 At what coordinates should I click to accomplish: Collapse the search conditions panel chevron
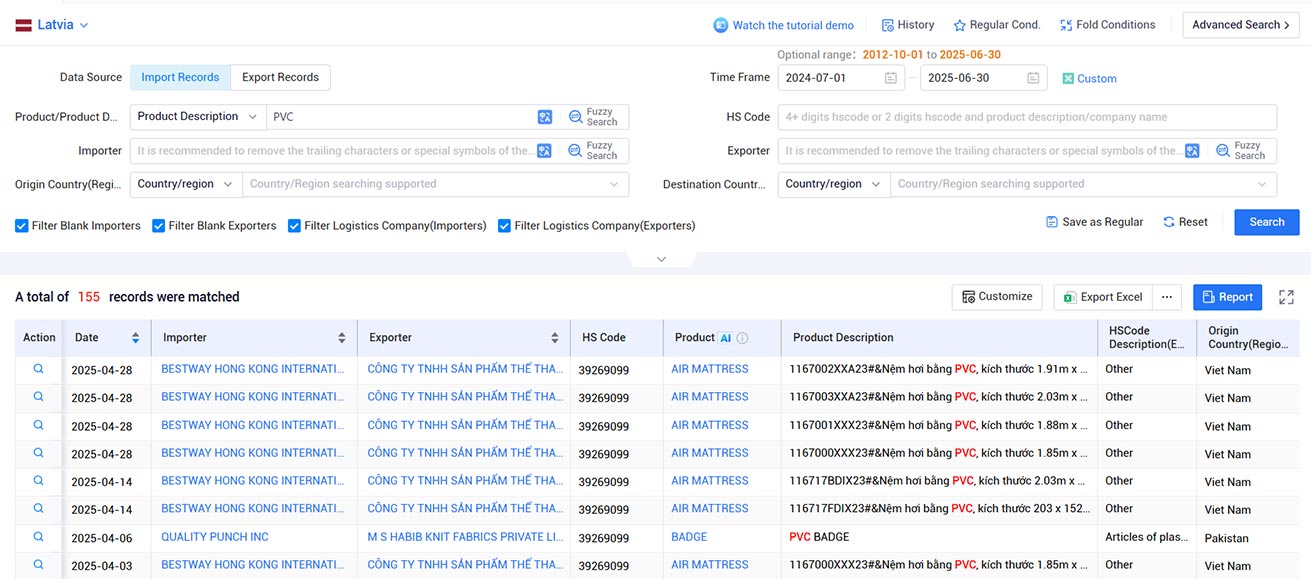pyautogui.click(x=661, y=259)
